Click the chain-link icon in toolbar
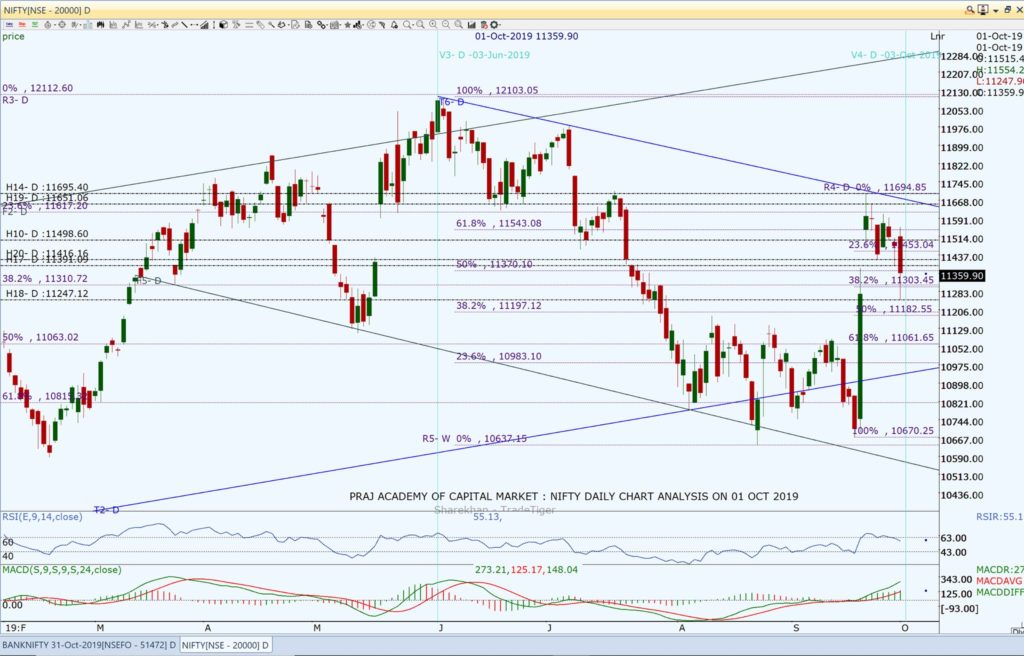The width and height of the screenshot is (1024, 656). tap(321, 25)
